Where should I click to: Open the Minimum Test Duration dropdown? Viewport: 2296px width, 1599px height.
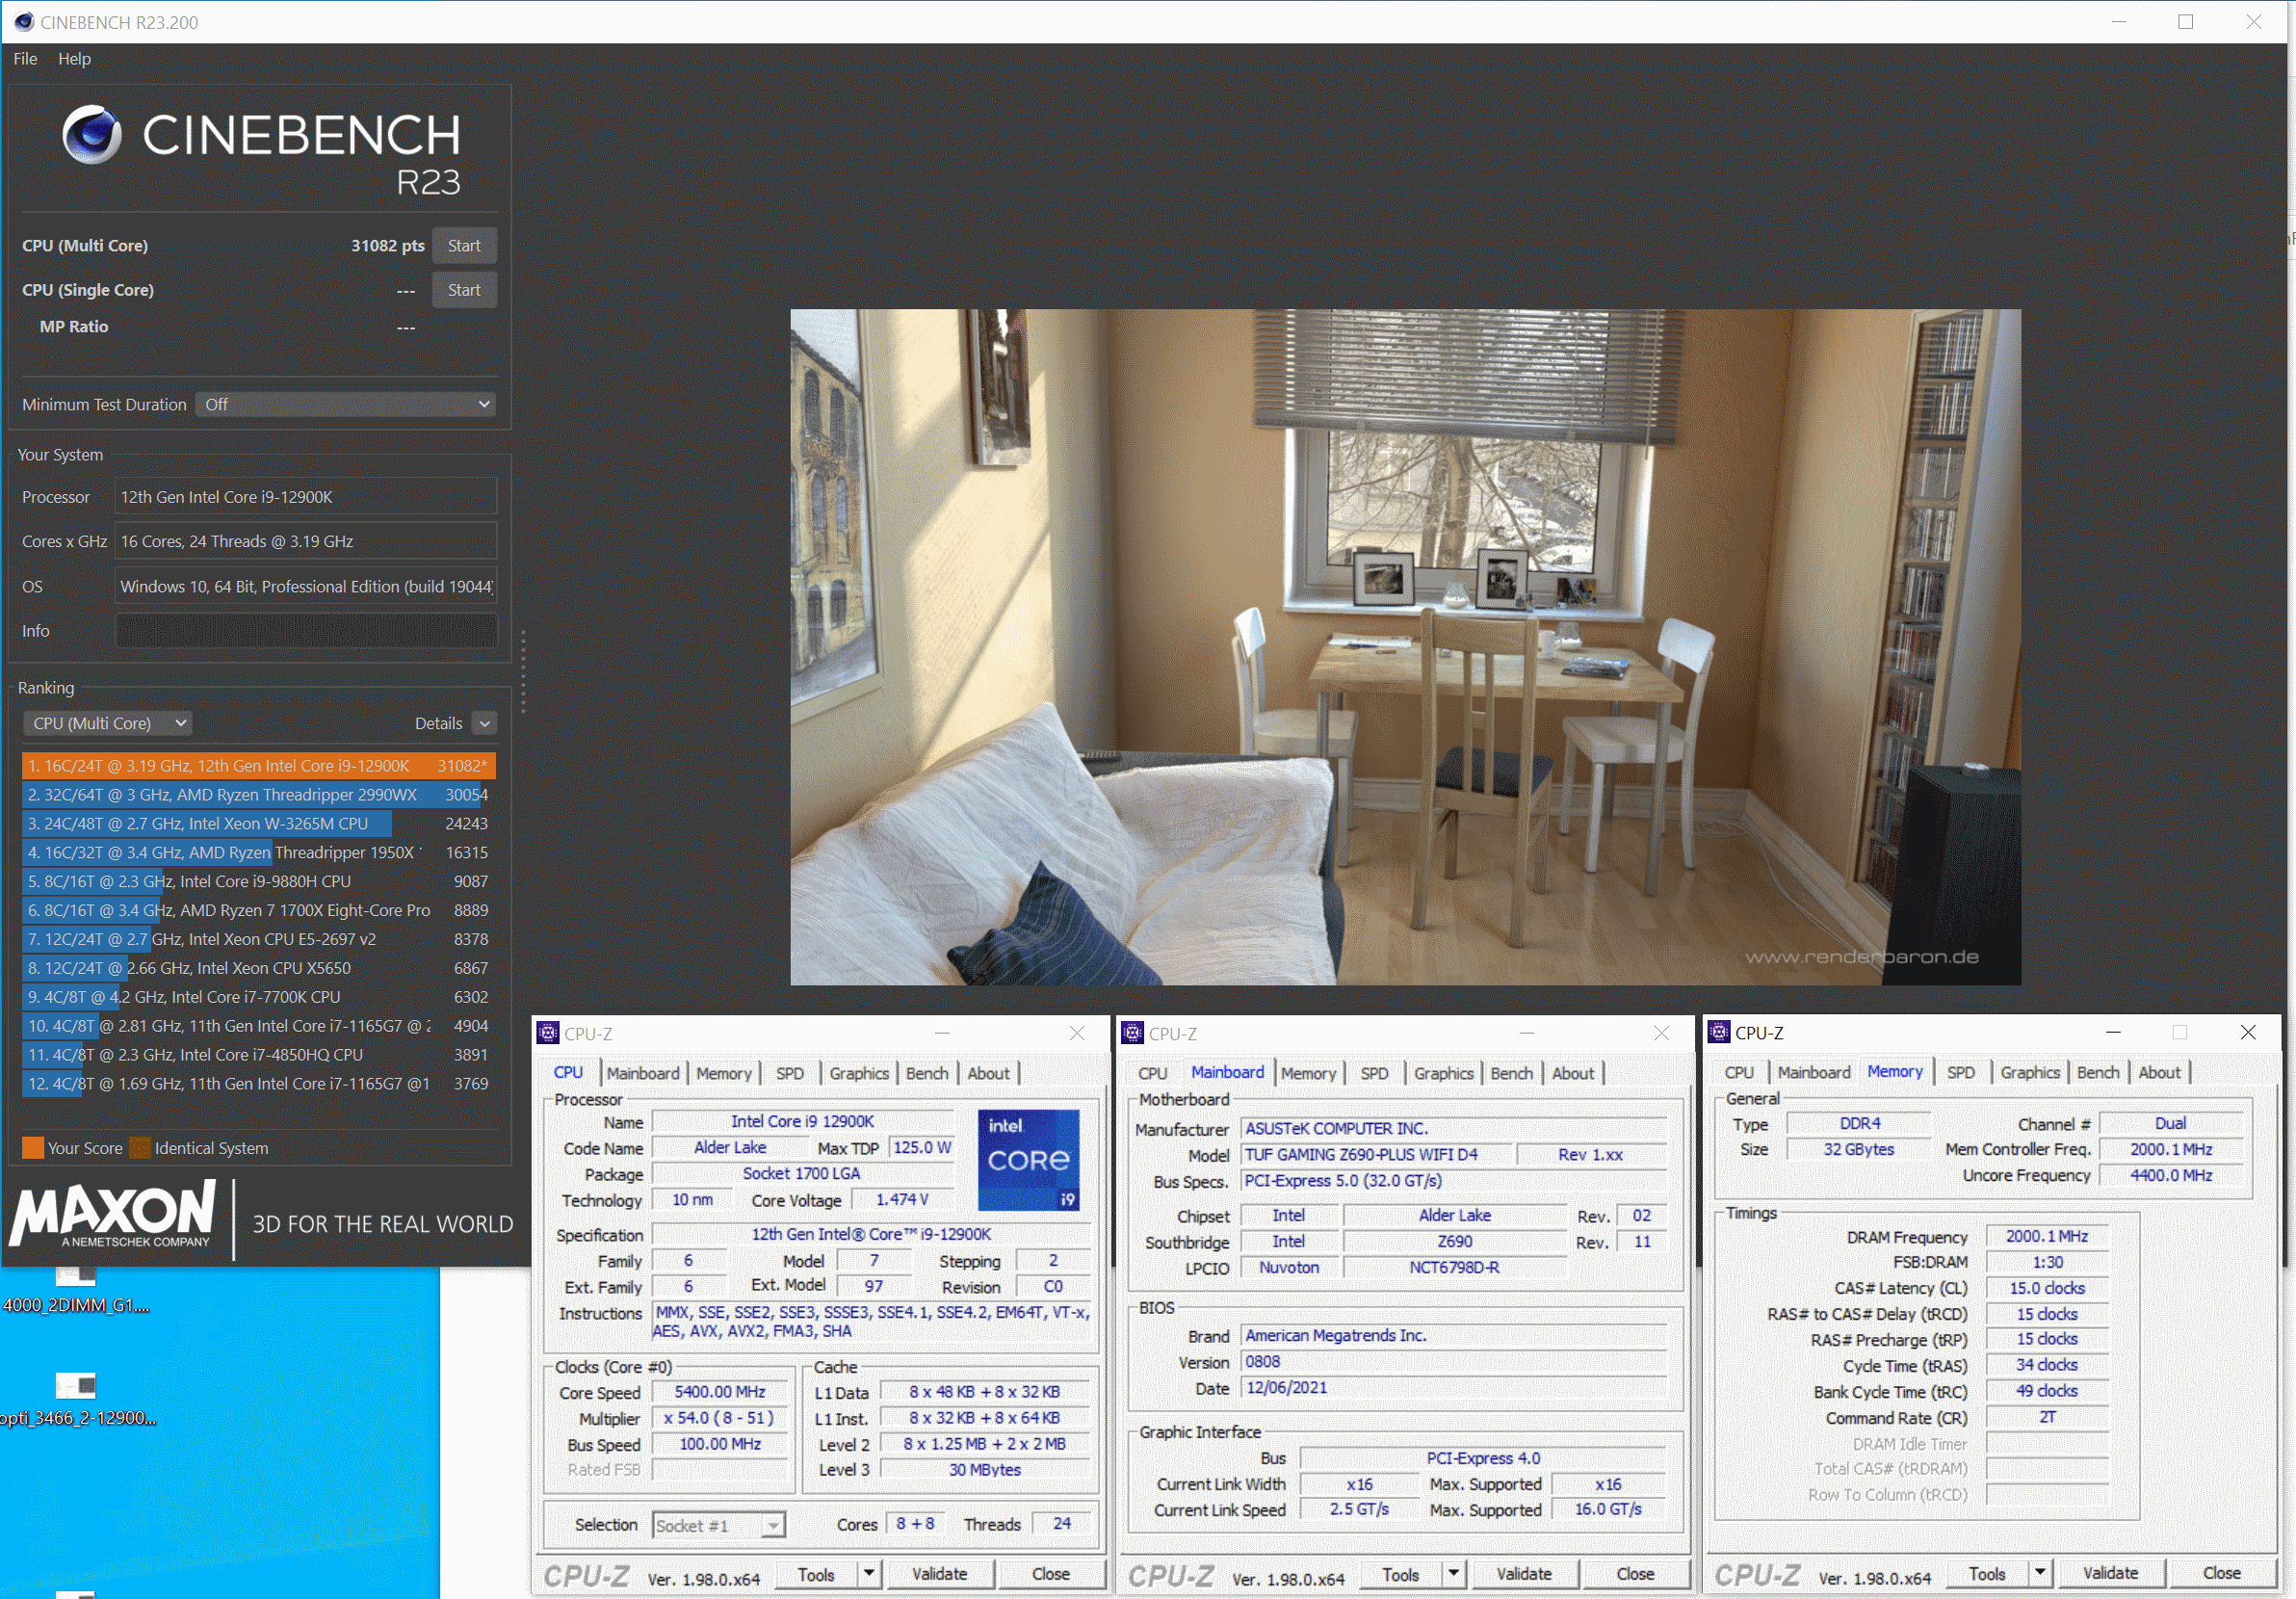click(346, 404)
